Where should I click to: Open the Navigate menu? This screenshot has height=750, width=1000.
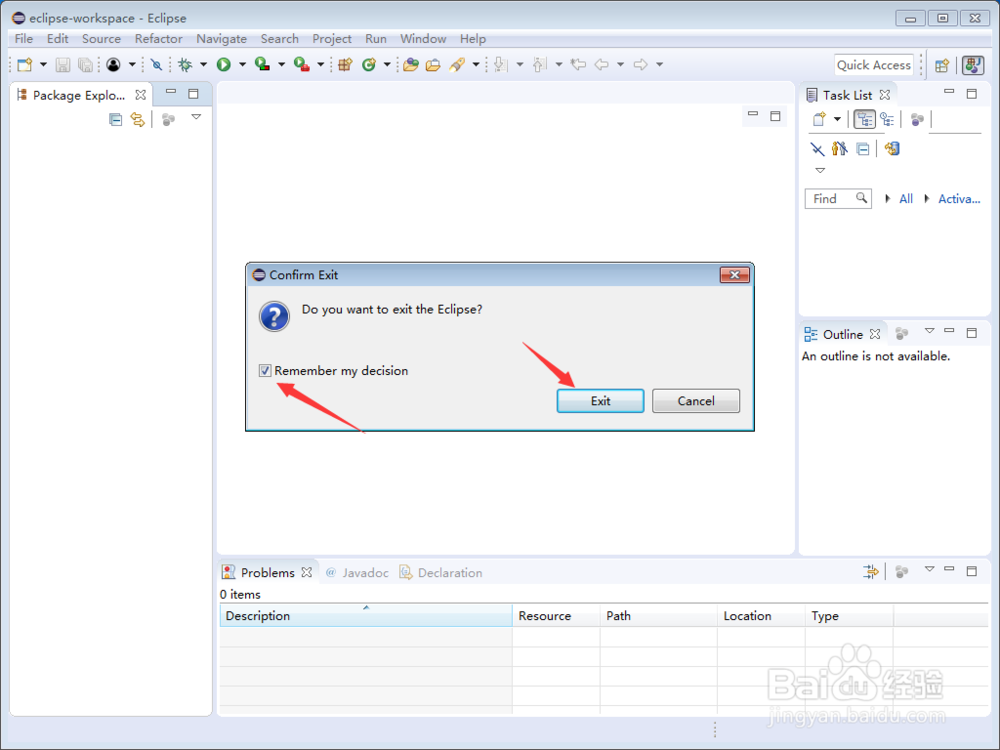(x=221, y=39)
